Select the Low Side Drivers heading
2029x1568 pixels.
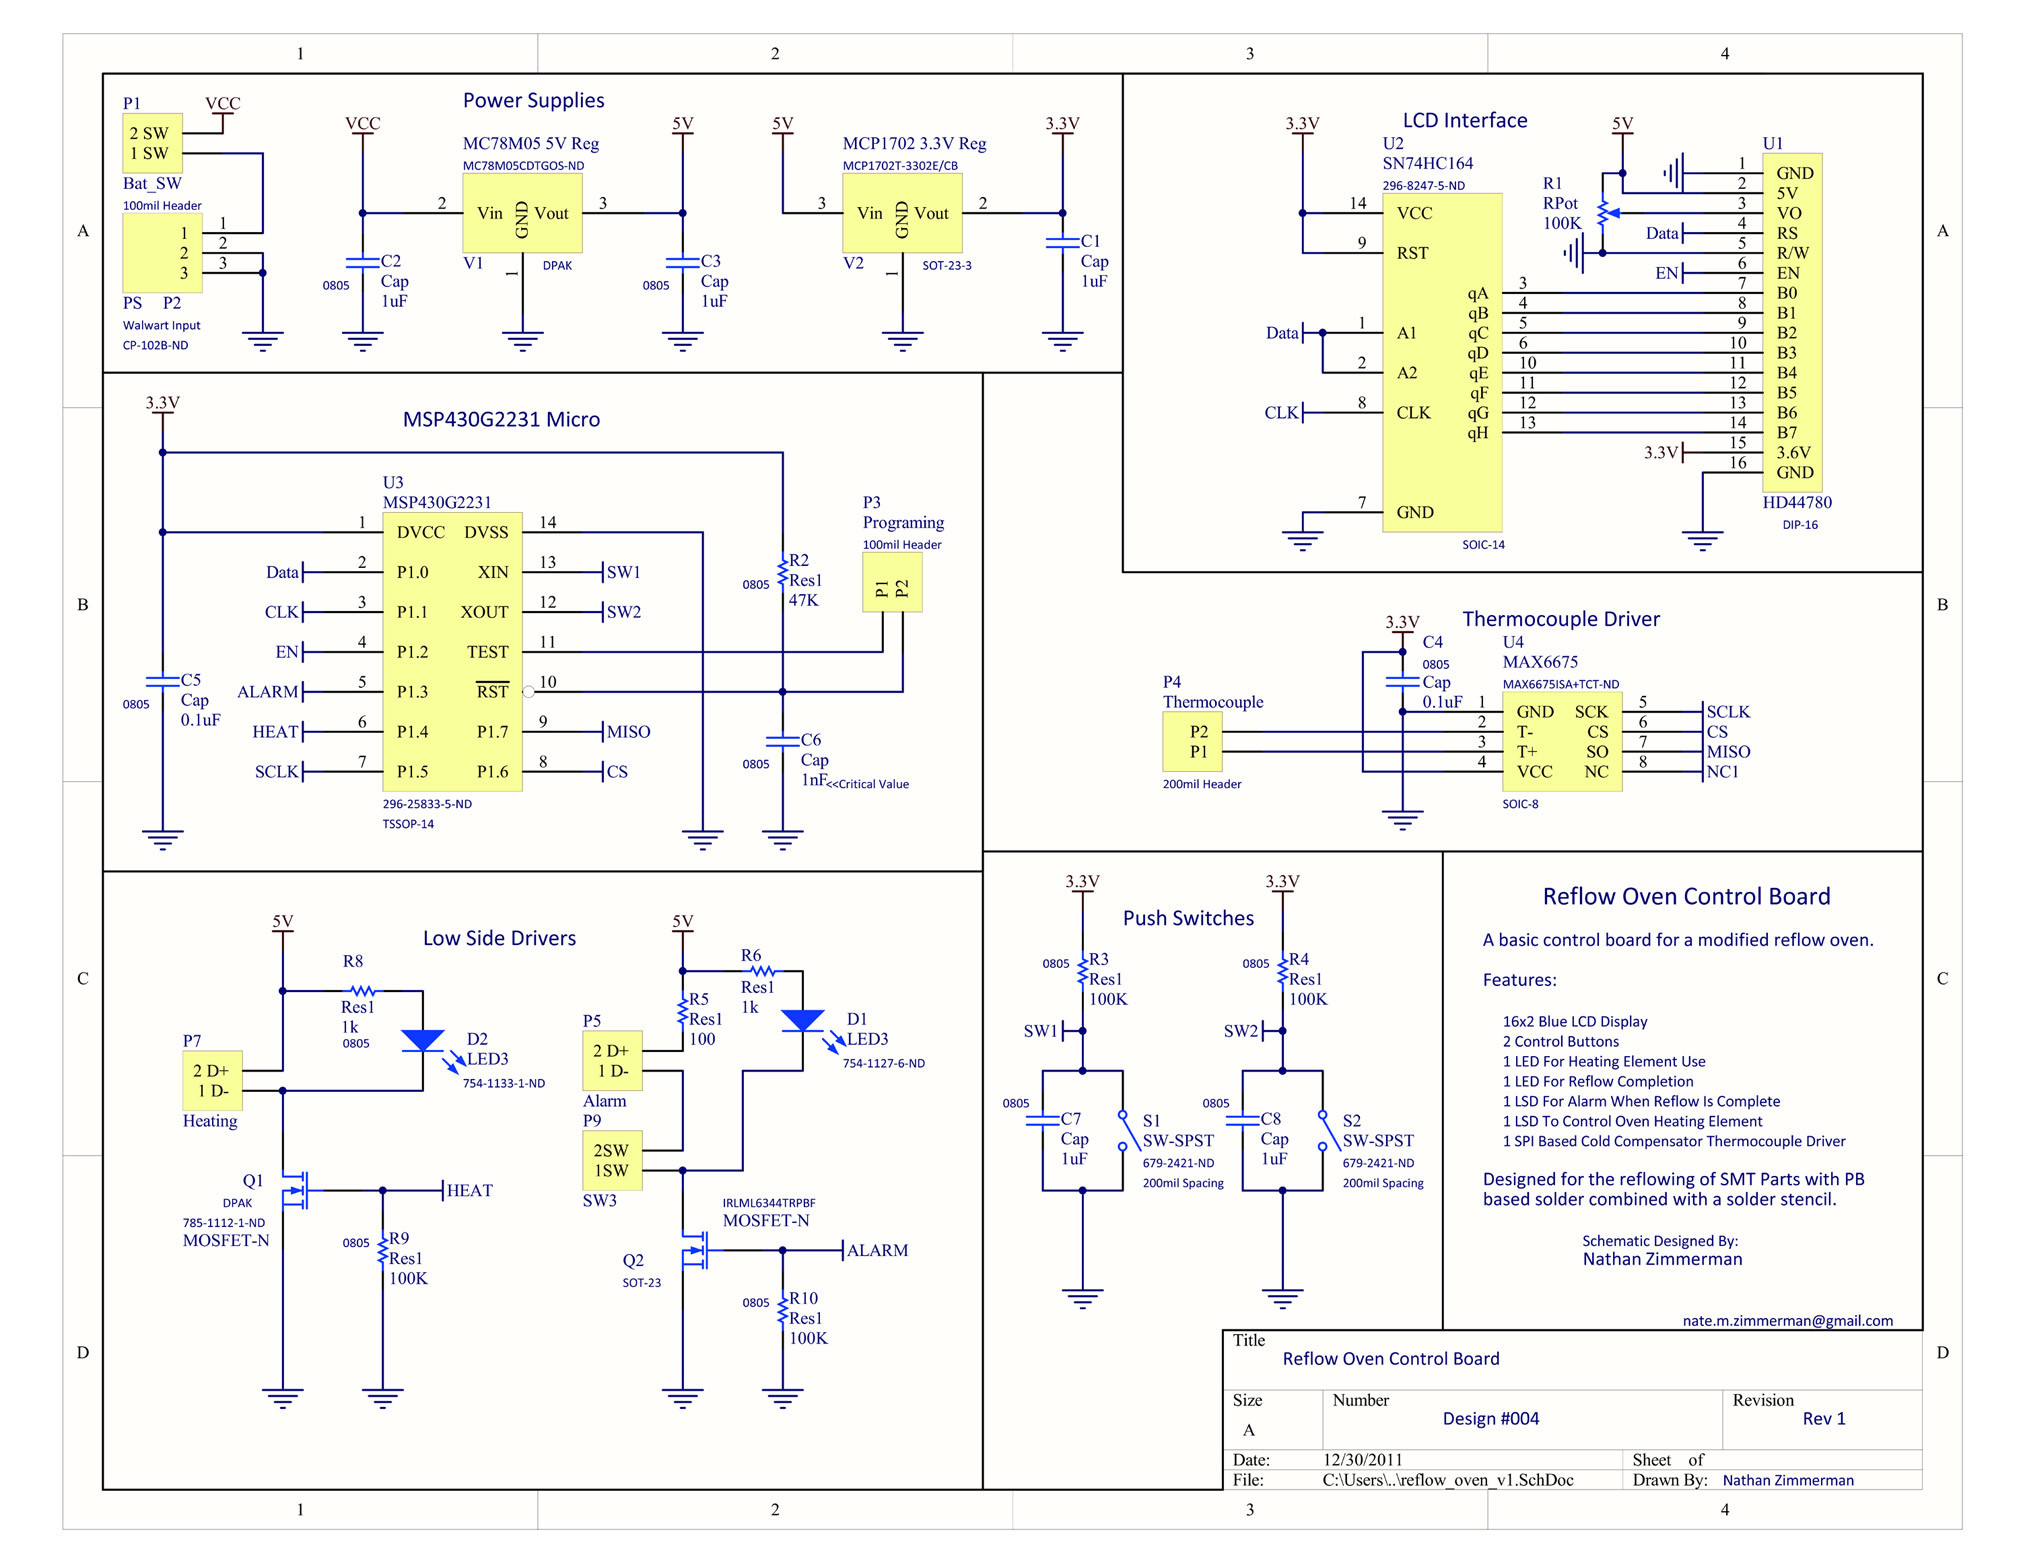[499, 938]
